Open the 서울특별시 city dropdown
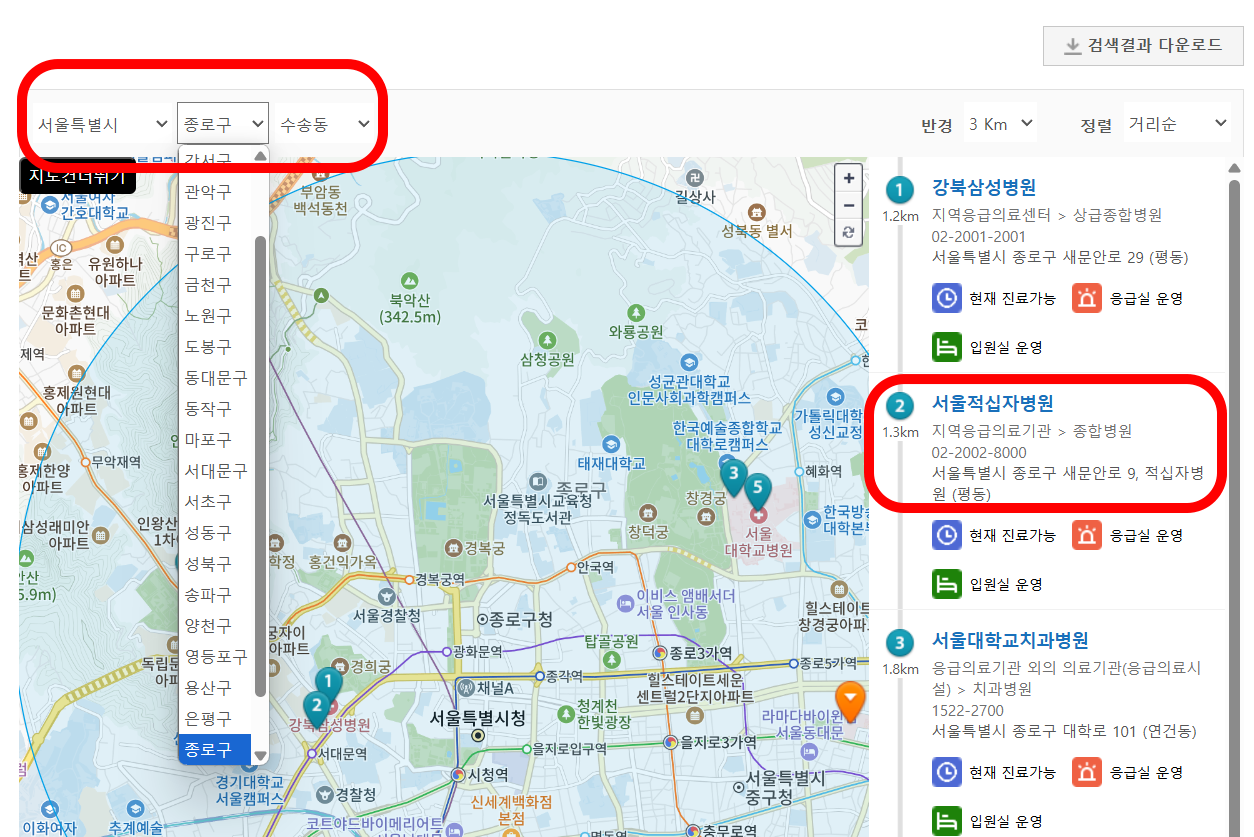The height and width of the screenshot is (837, 1254). 103,124
